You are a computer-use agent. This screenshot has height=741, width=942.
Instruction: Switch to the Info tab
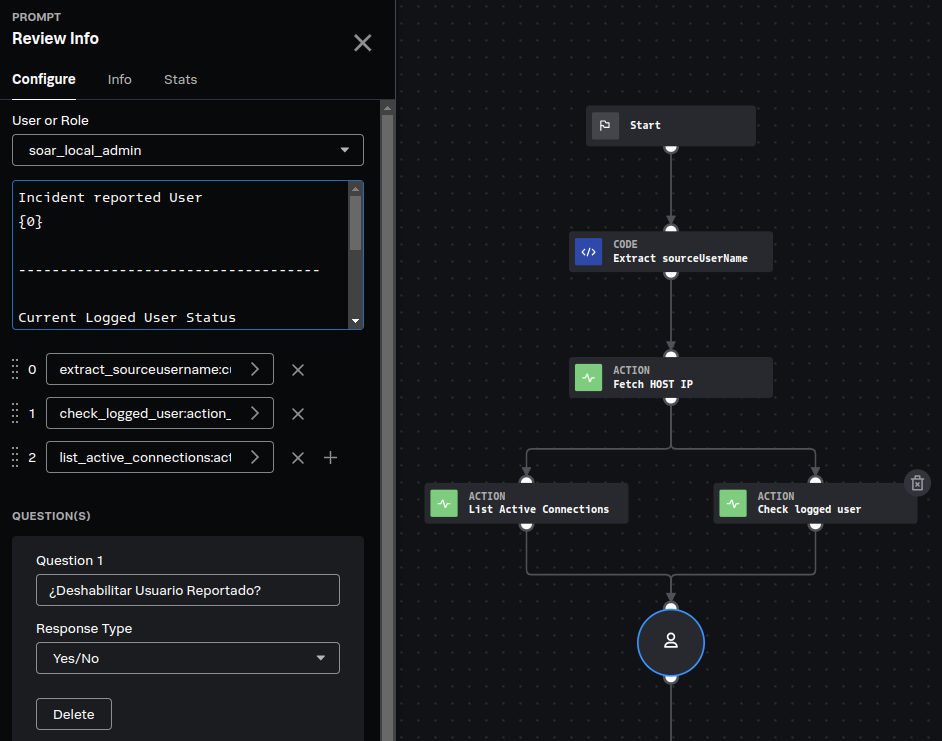[120, 80]
